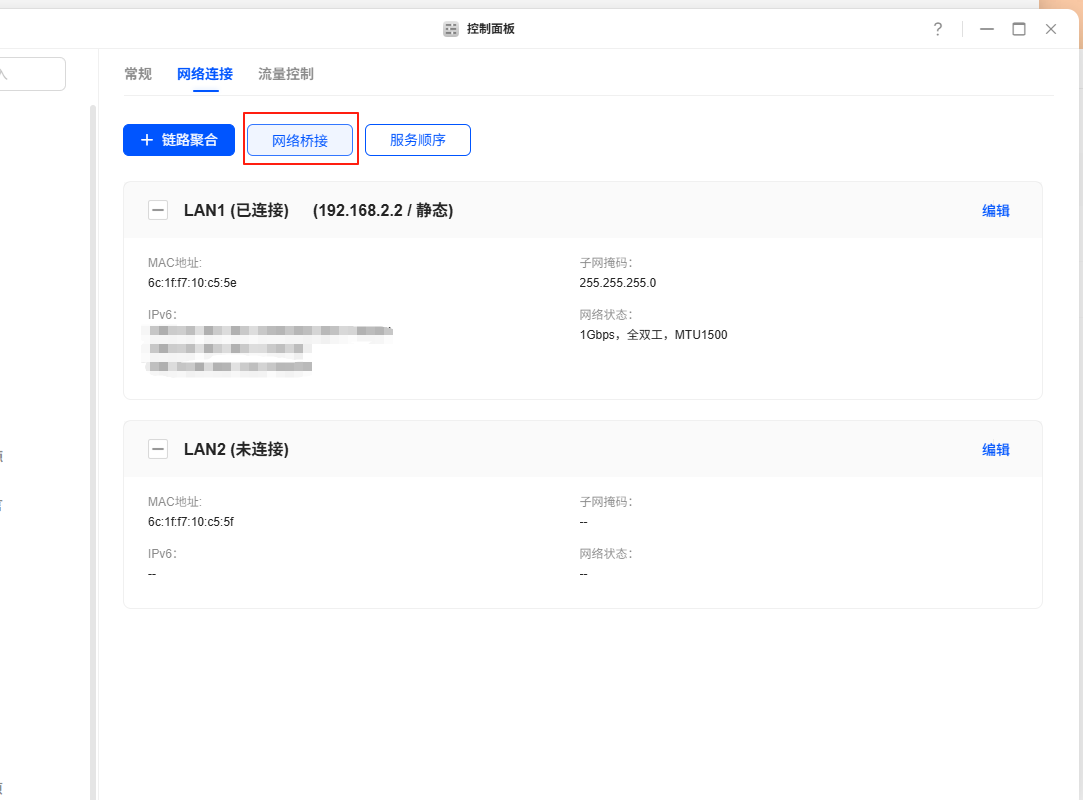Click subnet mask 255.255.255.0 value
1083x800 pixels.
pos(617,283)
